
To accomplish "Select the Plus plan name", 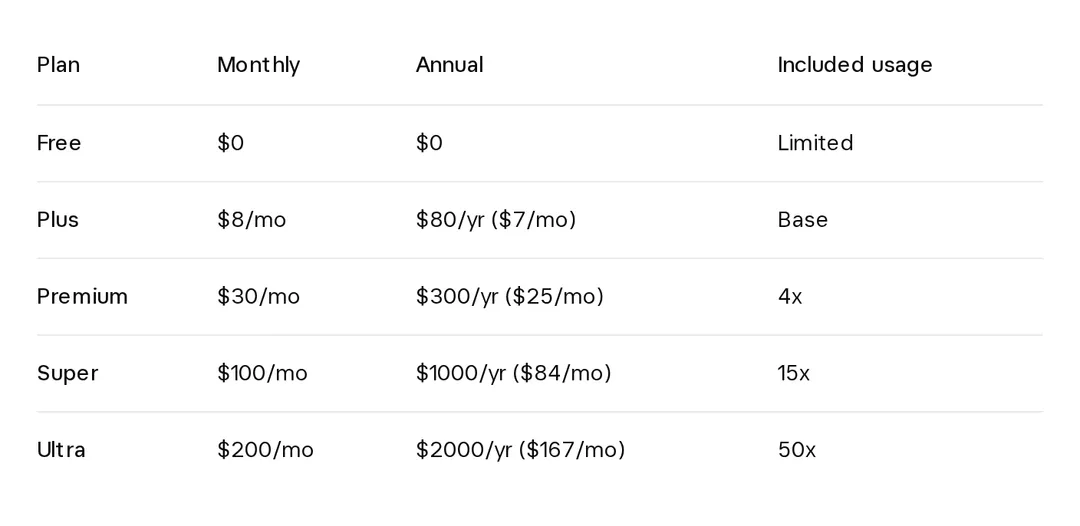I will [58, 220].
